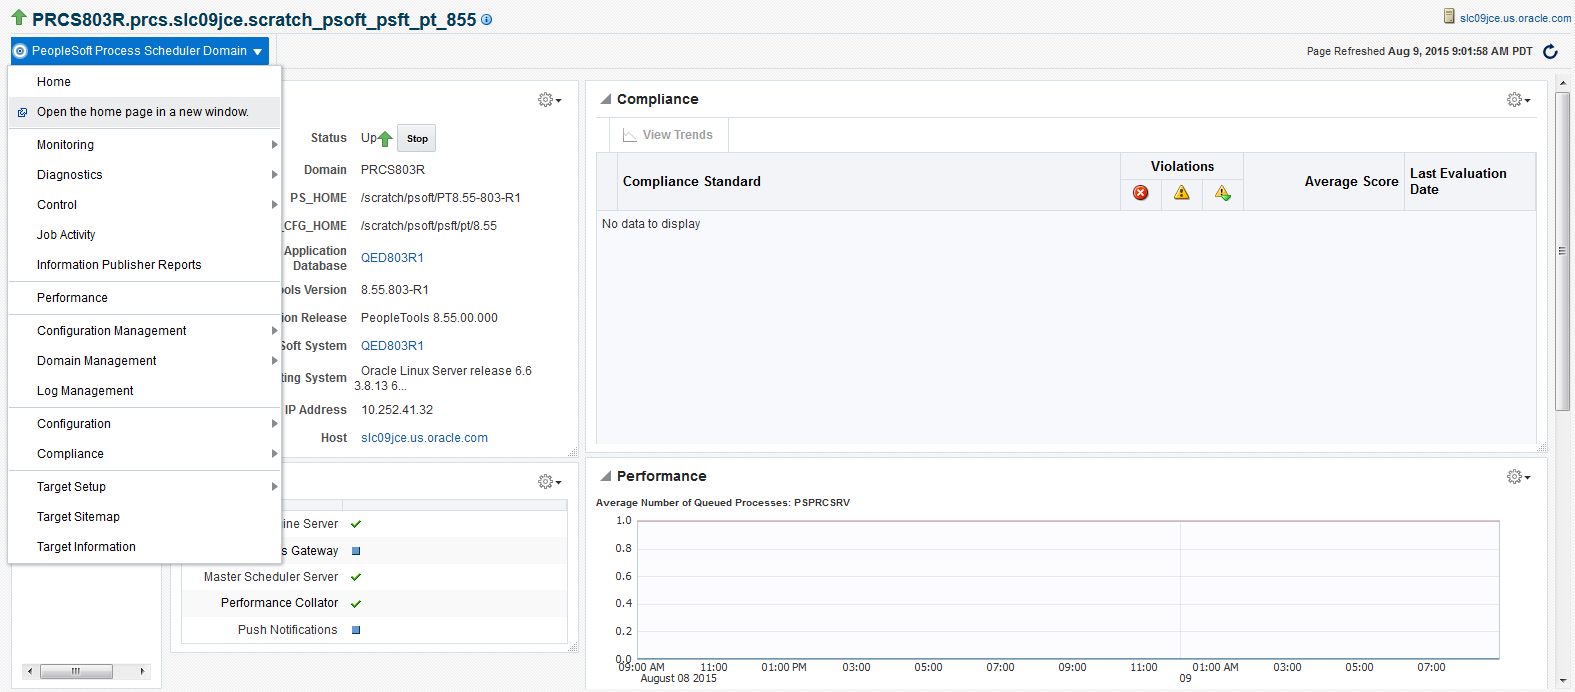Click the View Trends chart icon
1575x692 pixels.
pyautogui.click(x=630, y=135)
